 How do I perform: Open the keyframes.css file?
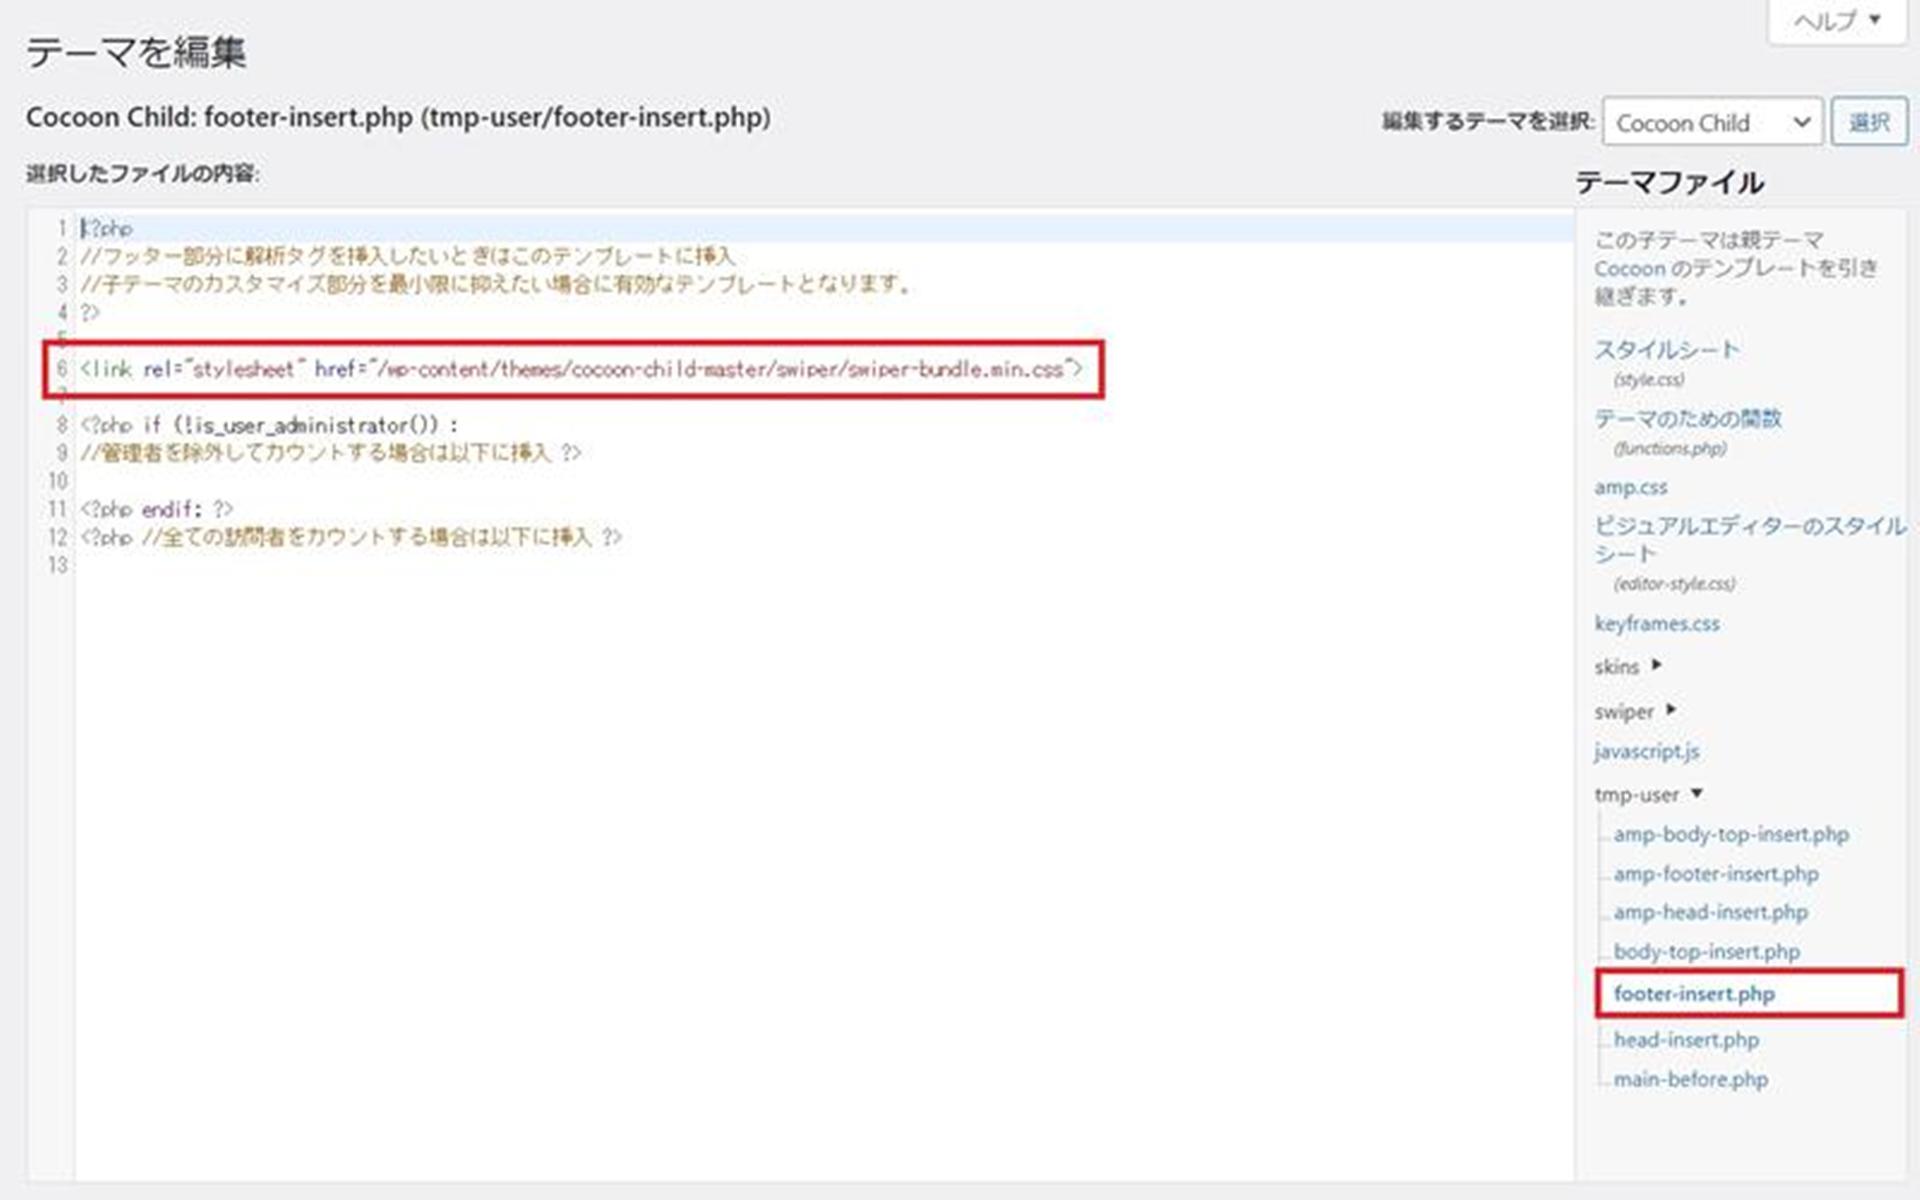pyautogui.click(x=1658, y=623)
